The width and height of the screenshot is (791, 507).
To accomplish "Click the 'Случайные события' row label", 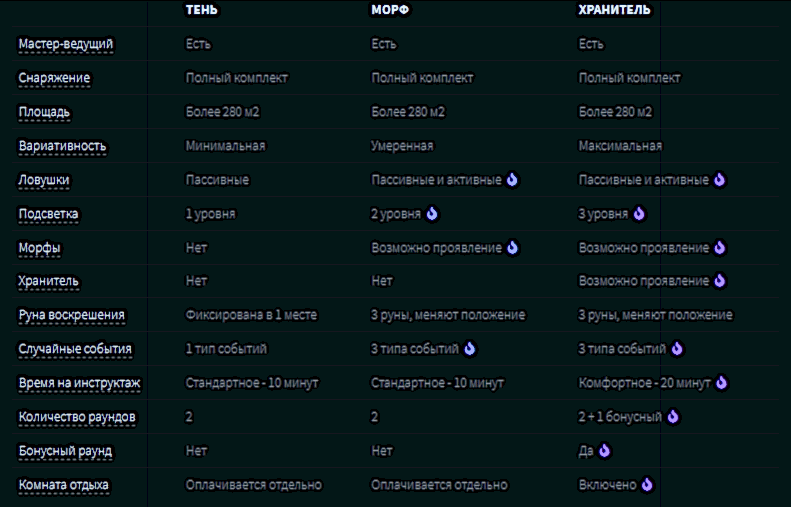I will point(75,349).
